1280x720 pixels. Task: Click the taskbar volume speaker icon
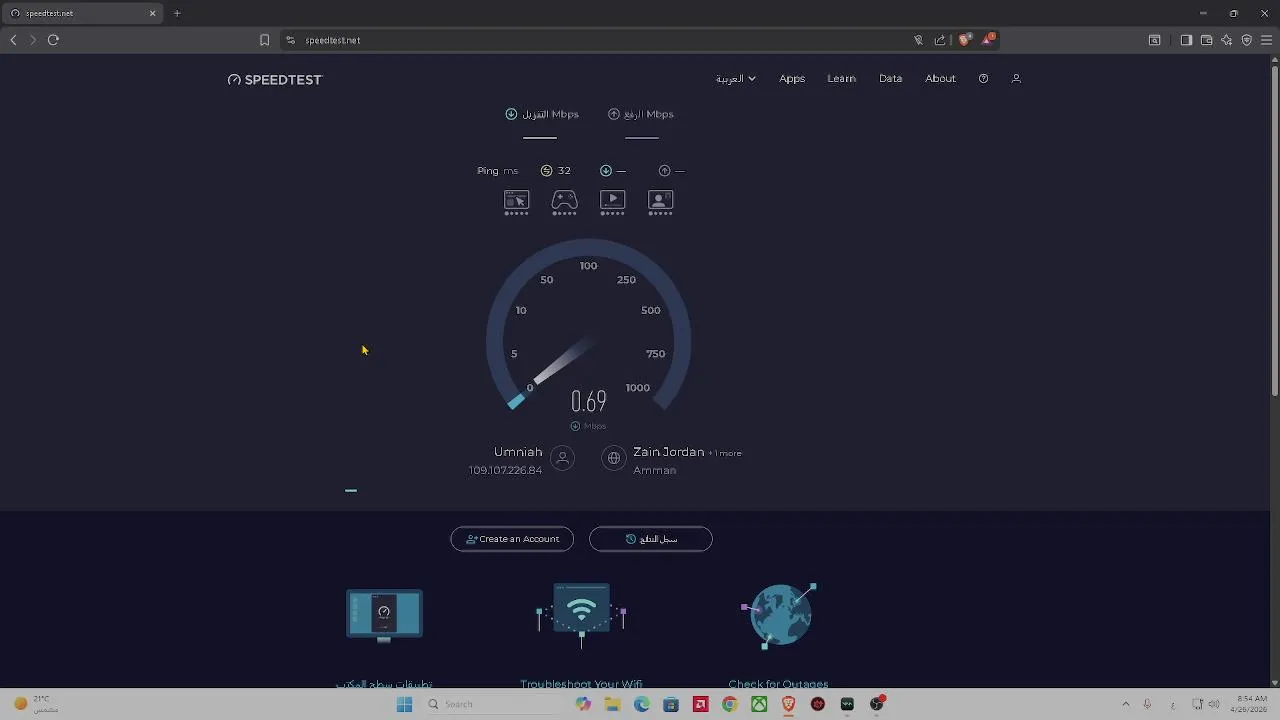[1214, 704]
